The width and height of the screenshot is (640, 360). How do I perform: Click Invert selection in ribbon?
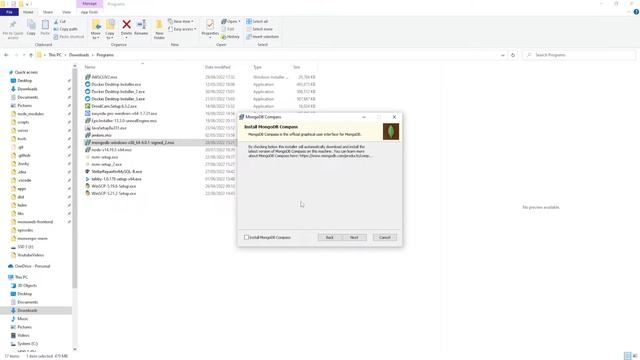[x=262, y=37]
